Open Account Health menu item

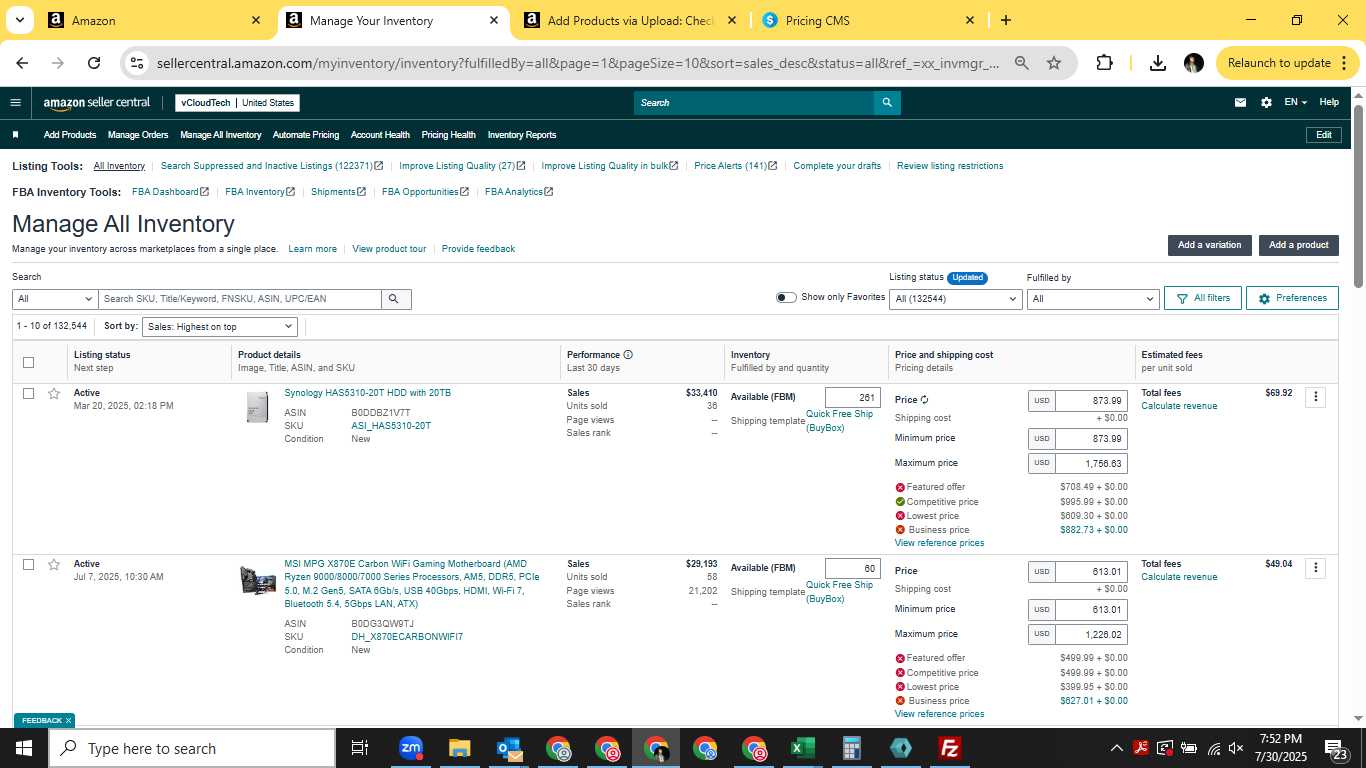coord(380,135)
